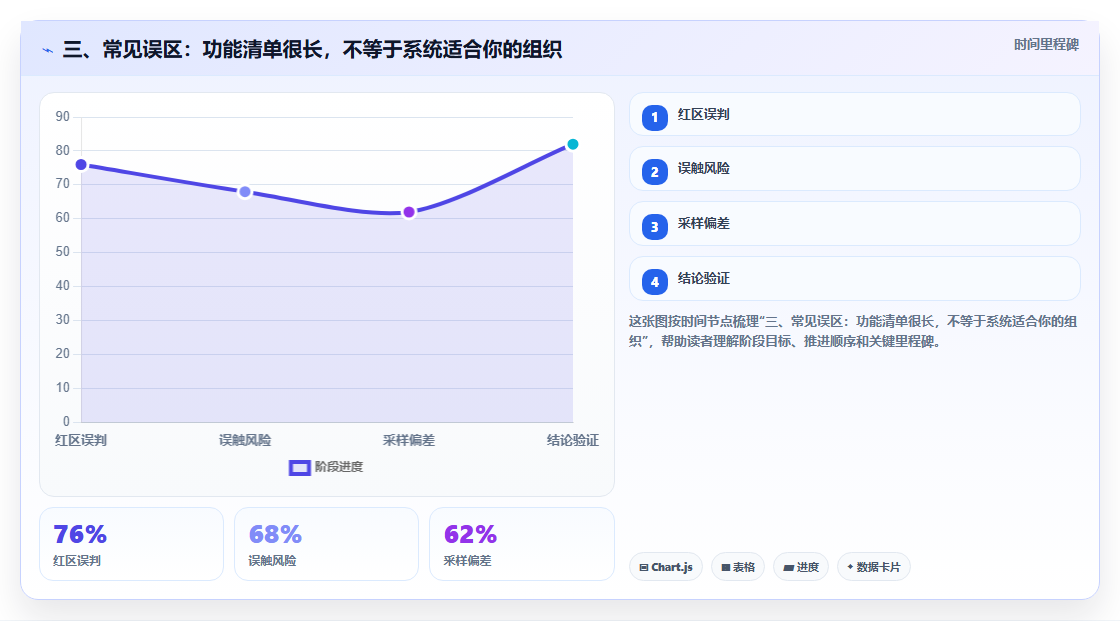
Task: Click the blue lightning icon beside the title
Action: click(48, 50)
